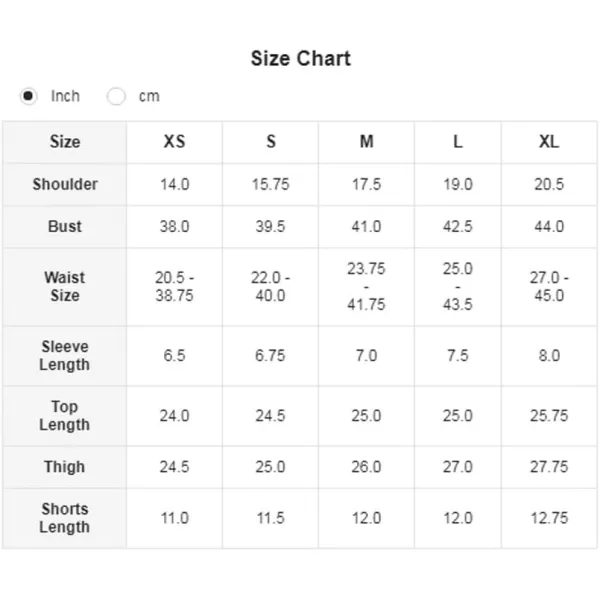This screenshot has height=600, width=600.
Task: Click the cm label text
Action: click(x=149, y=96)
